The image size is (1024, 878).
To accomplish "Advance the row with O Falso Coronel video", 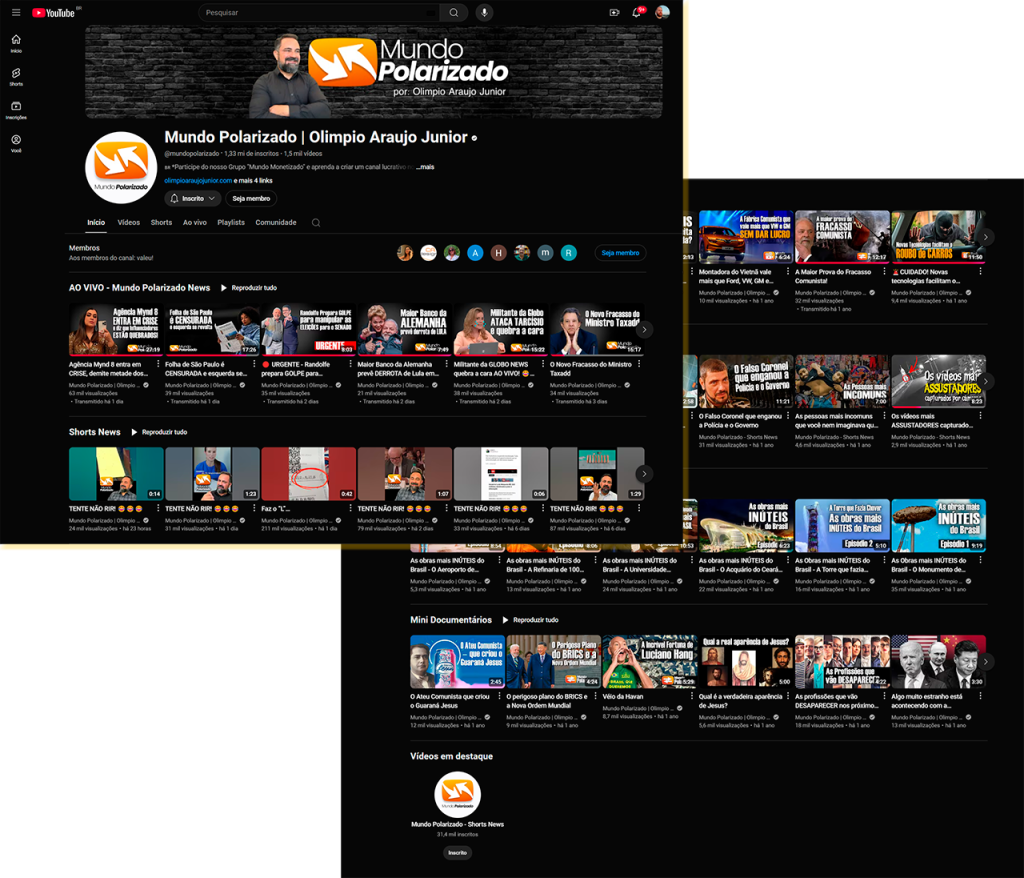I will click(x=985, y=381).
